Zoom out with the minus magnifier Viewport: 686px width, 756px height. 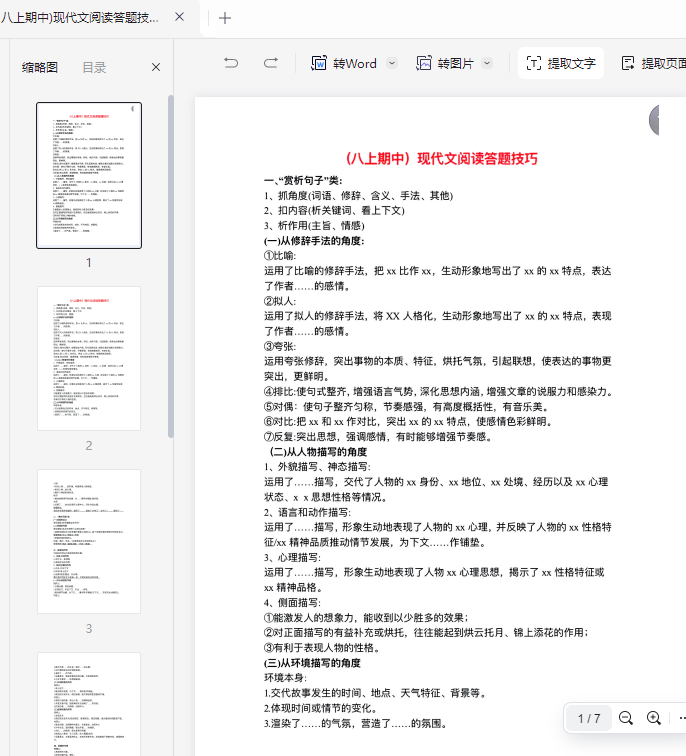coord(626,718)
